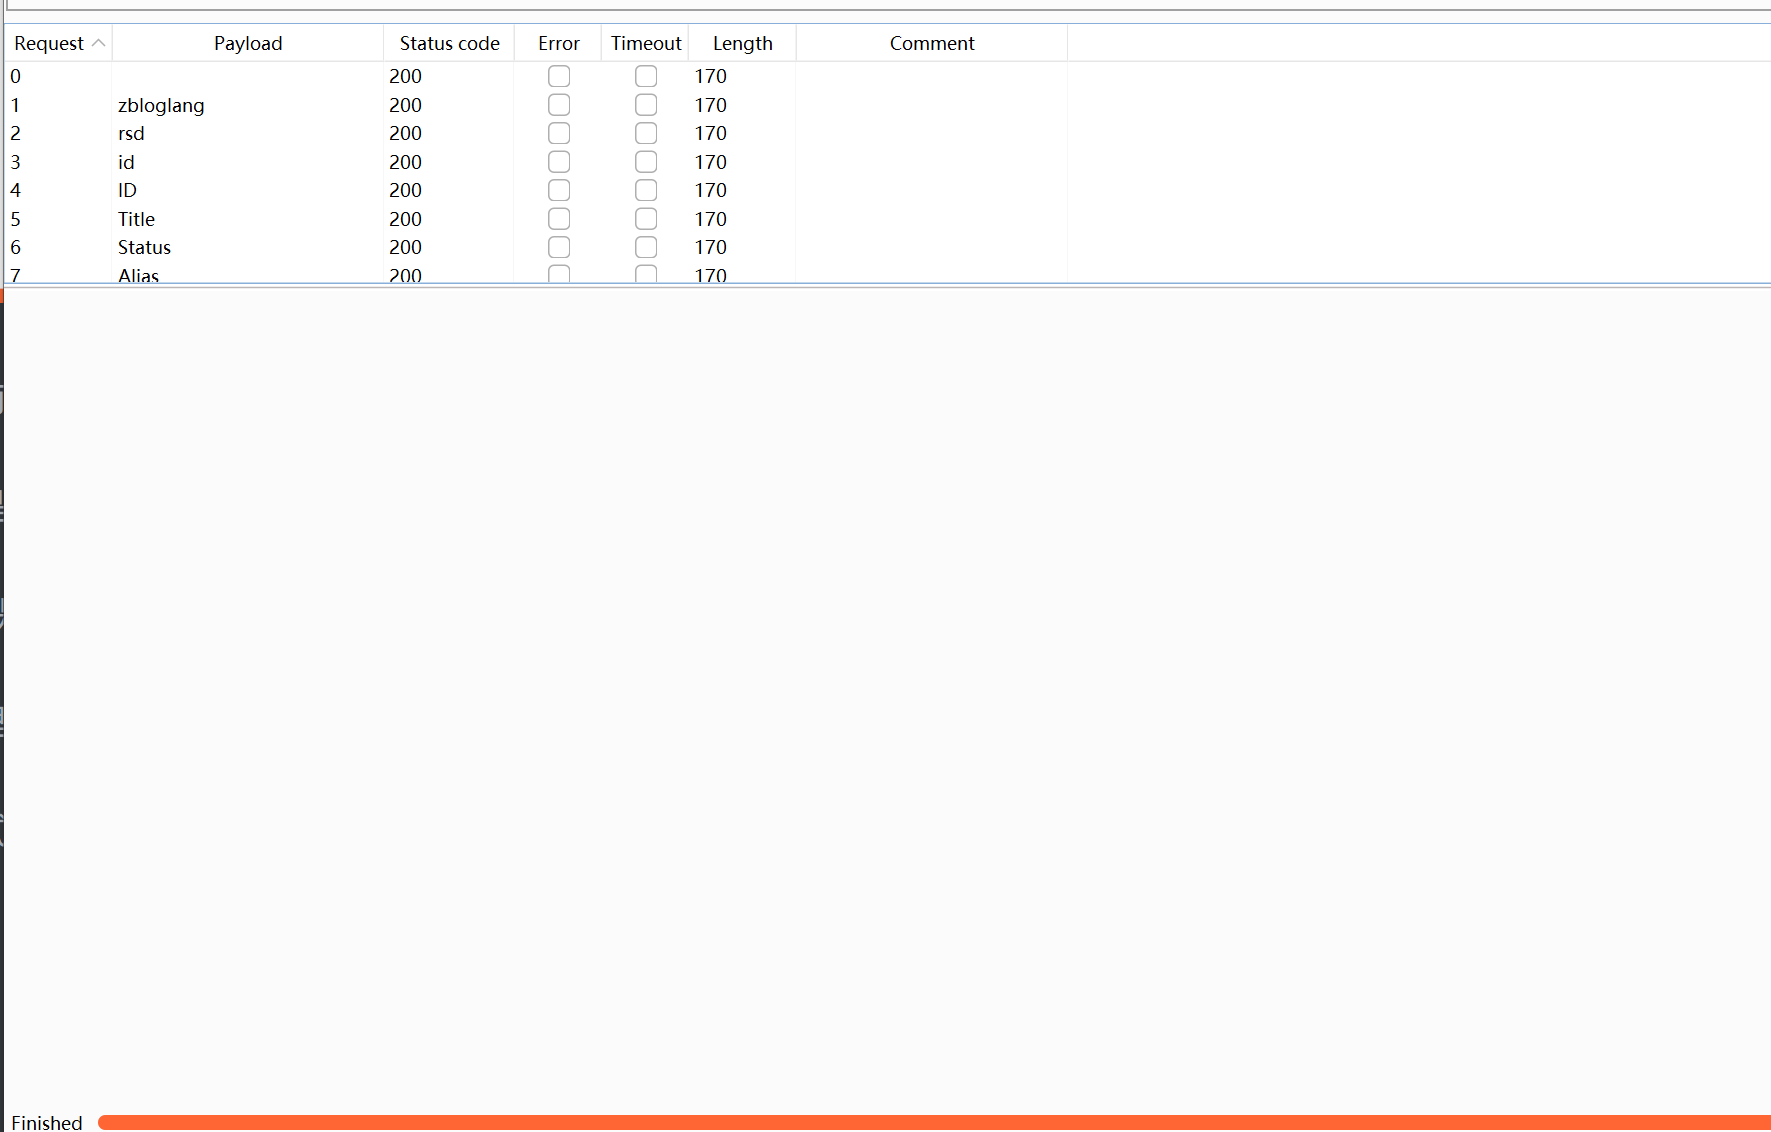Select the uppercase ID payload cell
Screen dimensions: 1771x1132
click(127, 190)
